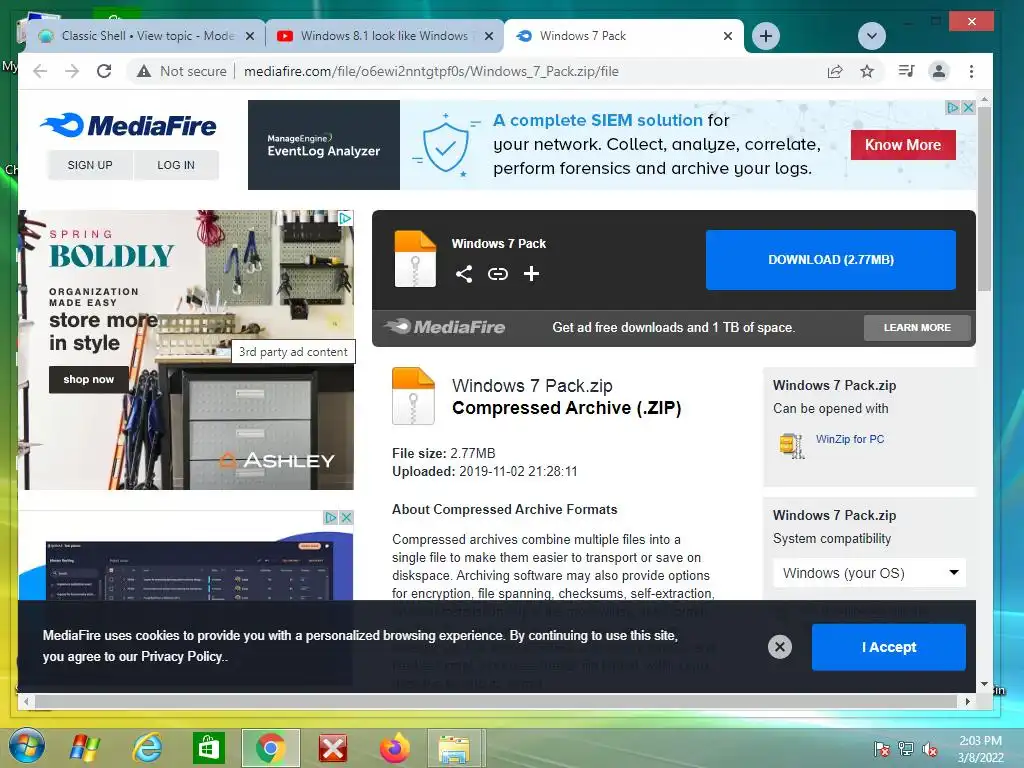Click the shop now button in Ashley ad

coord(89,379)
